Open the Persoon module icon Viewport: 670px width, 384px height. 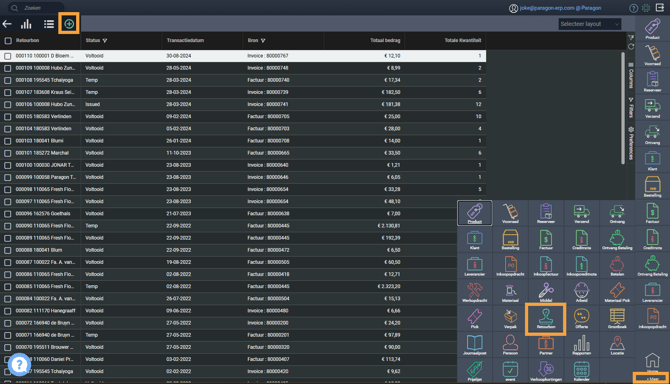coord(510,345)
